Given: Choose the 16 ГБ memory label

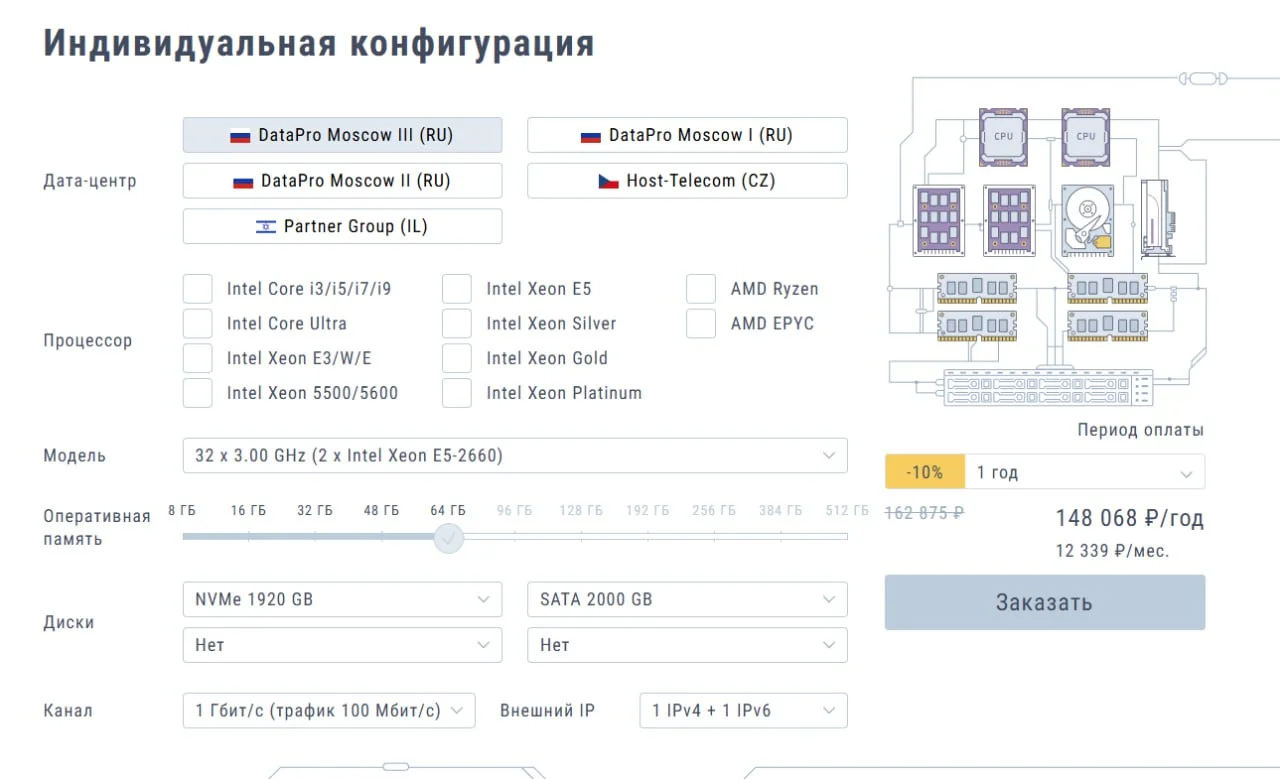Looking at the screenshot, I should point(248,511).
